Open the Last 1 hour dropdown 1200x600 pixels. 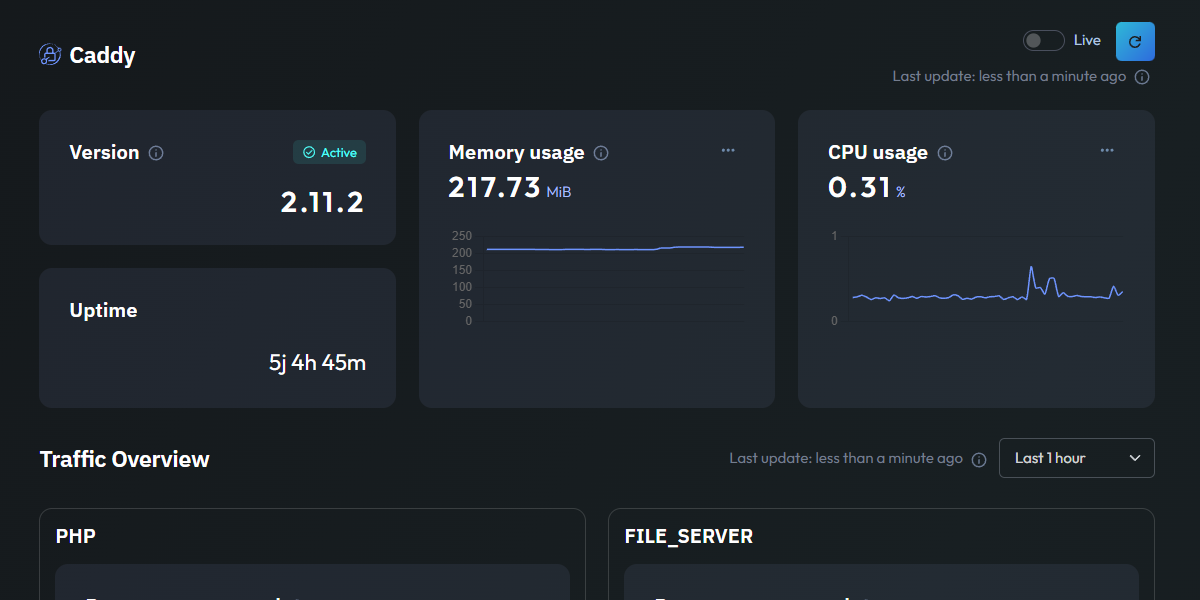[1077, 458]
